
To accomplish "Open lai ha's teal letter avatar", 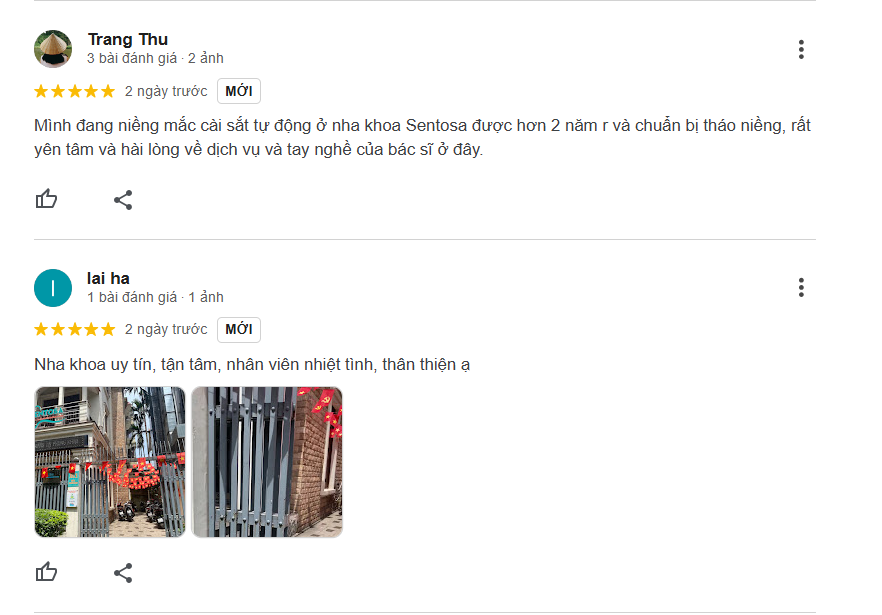I will (53, 288).
